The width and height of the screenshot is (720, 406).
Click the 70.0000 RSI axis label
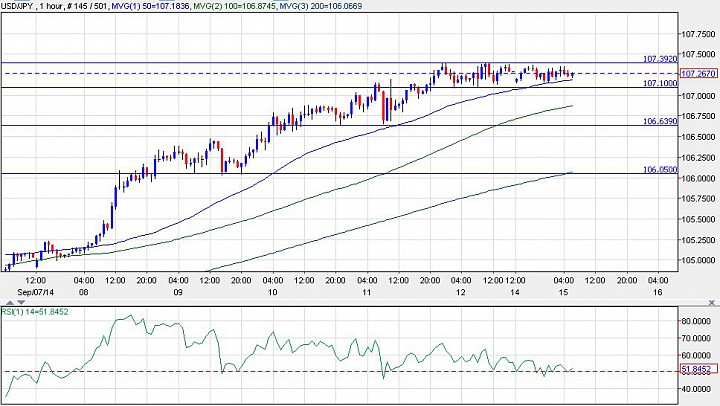pyautogui.click(x=696, y=338)
